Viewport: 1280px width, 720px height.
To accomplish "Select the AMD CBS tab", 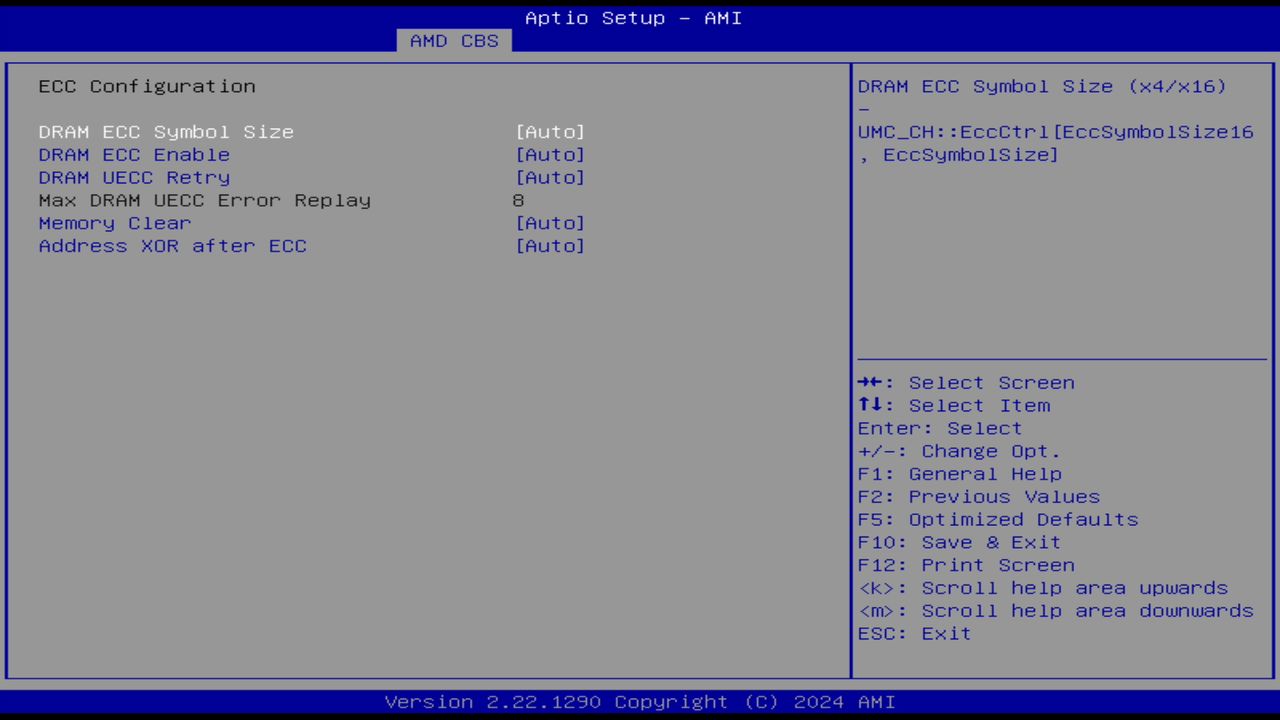I will point(454,41).
